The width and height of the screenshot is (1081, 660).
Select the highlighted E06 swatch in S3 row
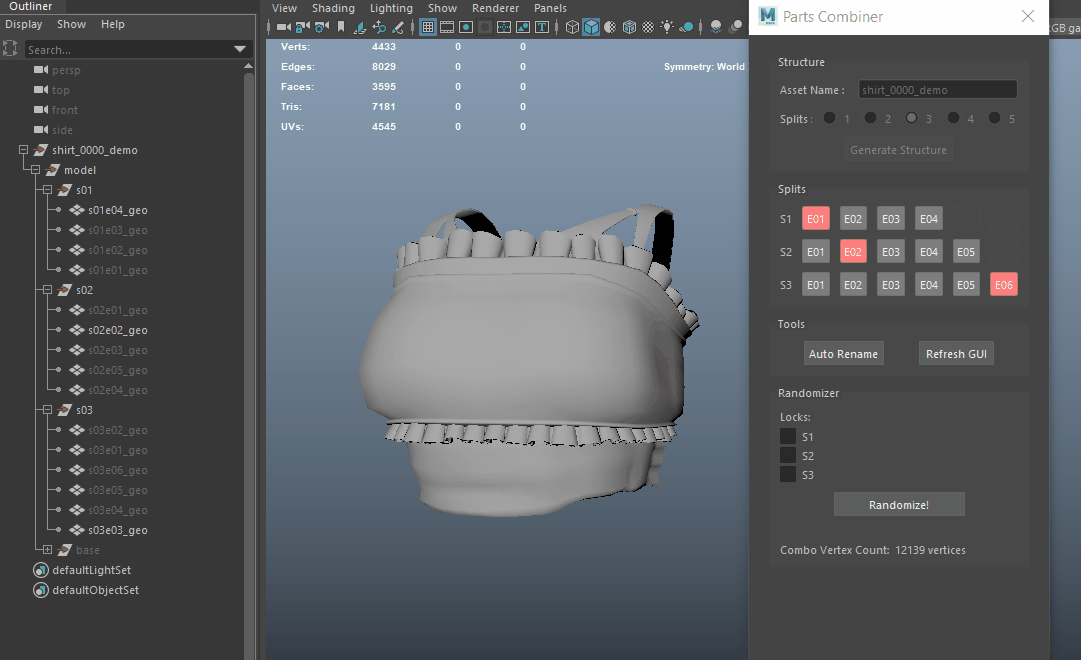click(1003, 285)
